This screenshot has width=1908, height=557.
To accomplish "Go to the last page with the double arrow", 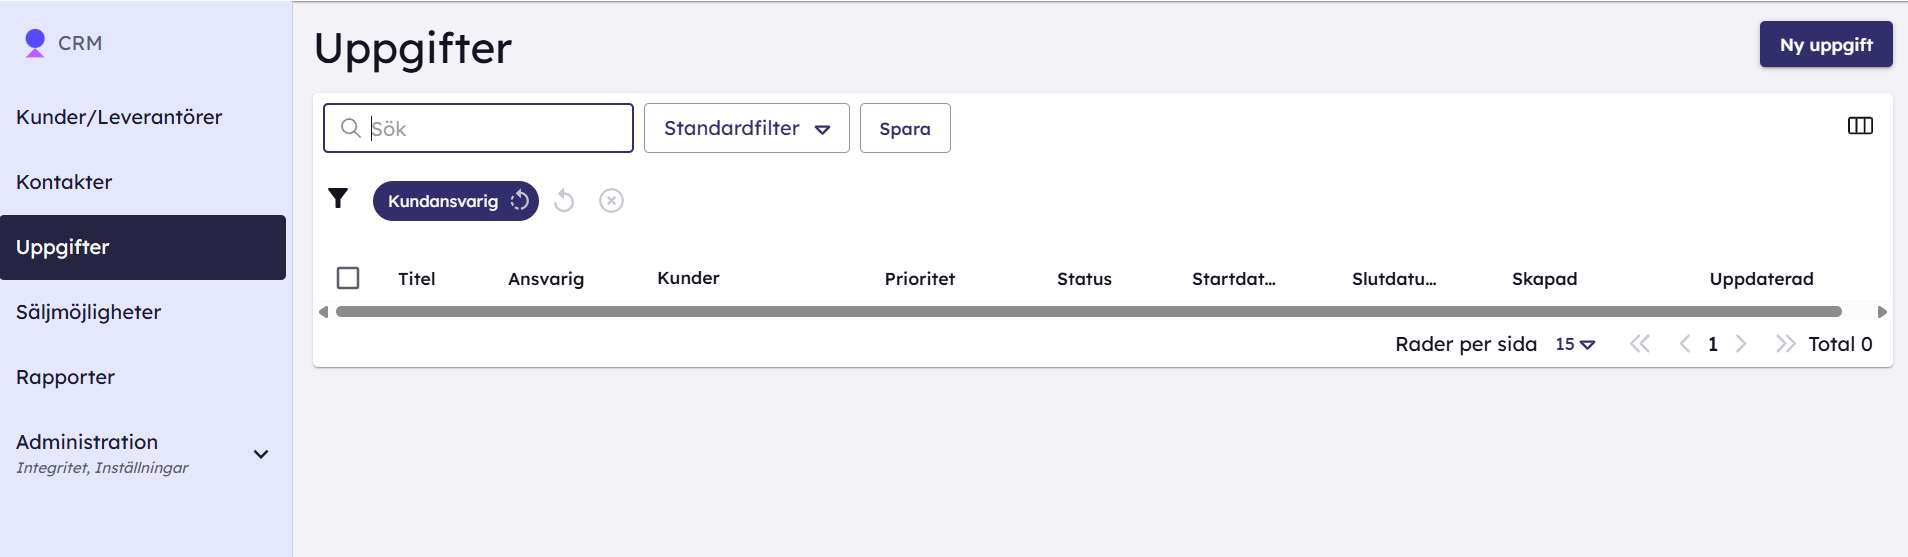I will 1785,344.
